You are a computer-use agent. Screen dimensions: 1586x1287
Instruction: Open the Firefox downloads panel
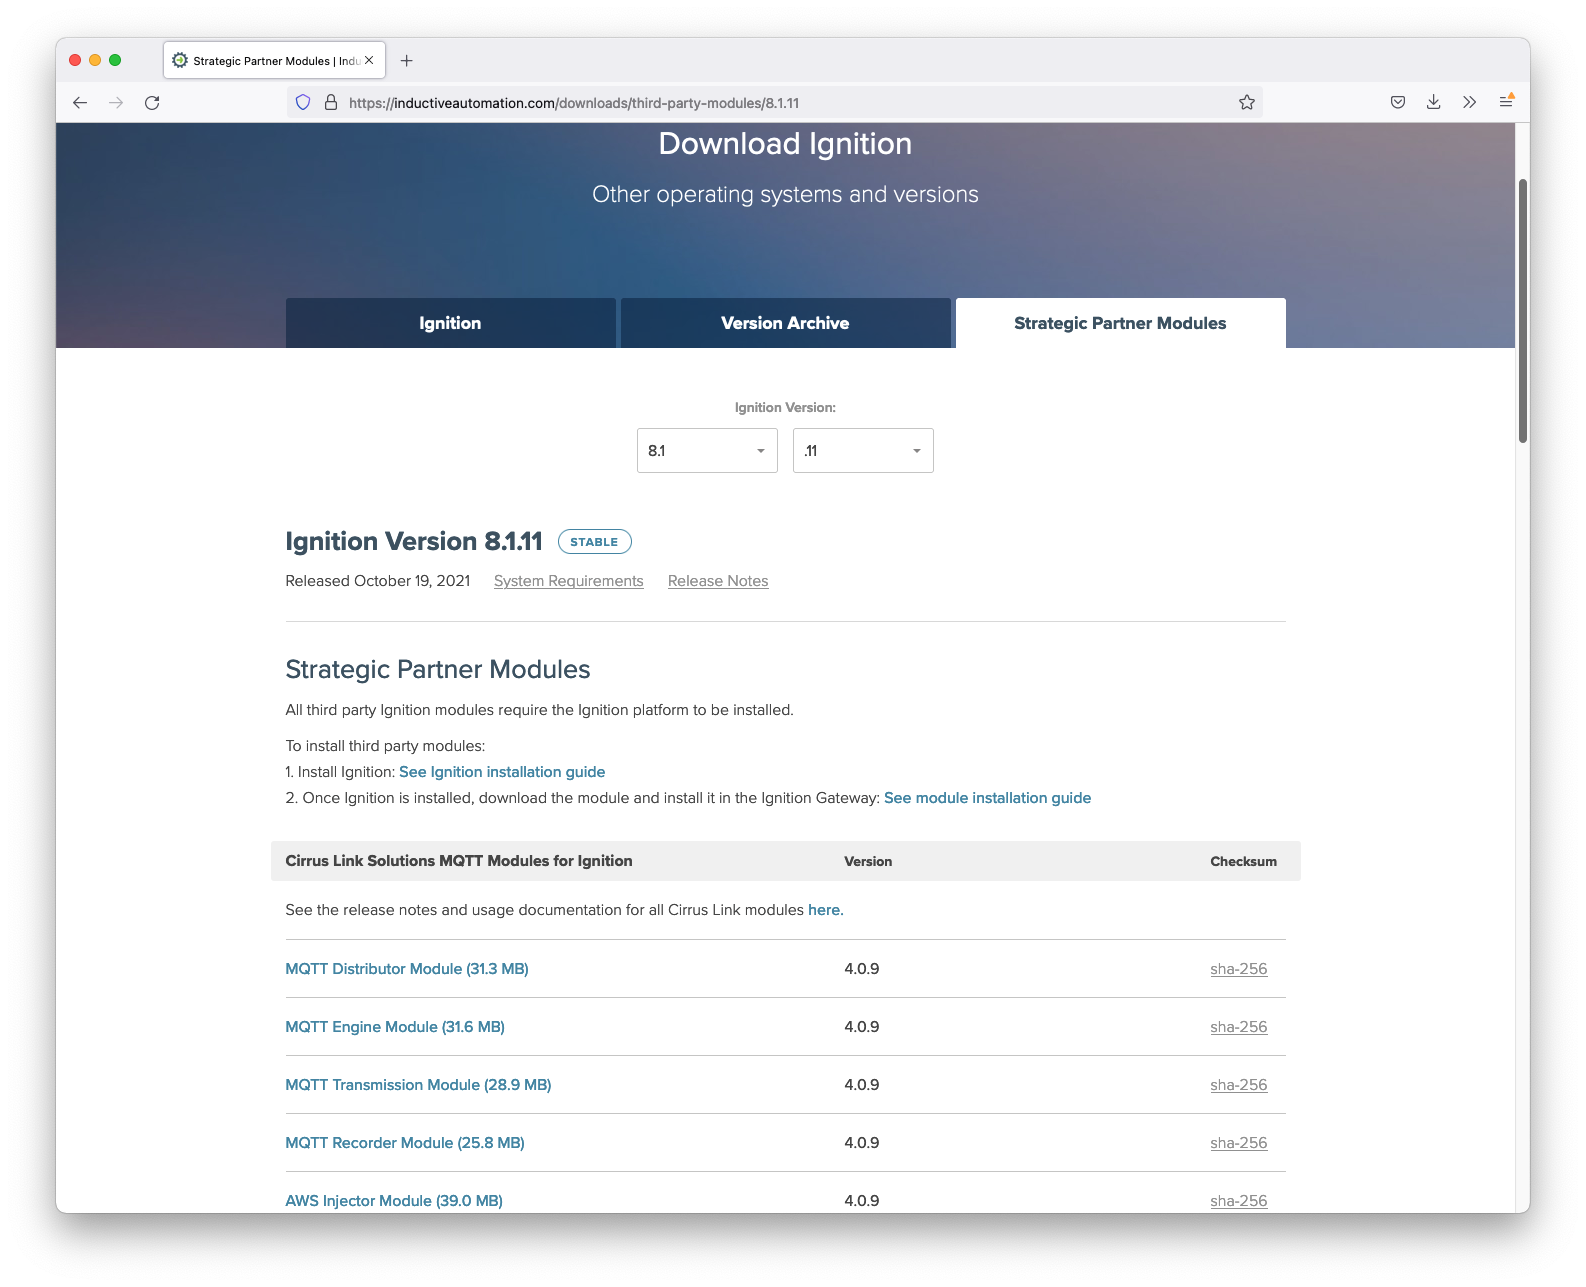tap(1433, 102)
